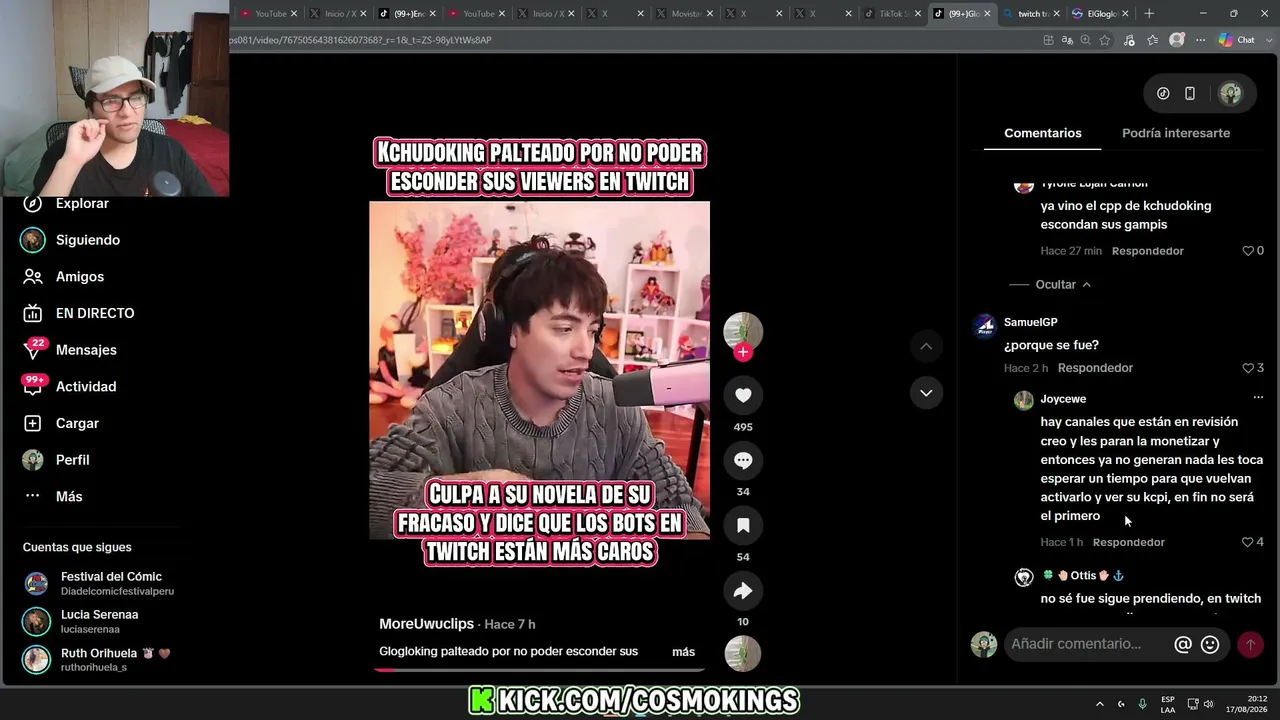Open a new browser tab
This screenshot has height=720, width=1280.
[x=1149, y=14]
